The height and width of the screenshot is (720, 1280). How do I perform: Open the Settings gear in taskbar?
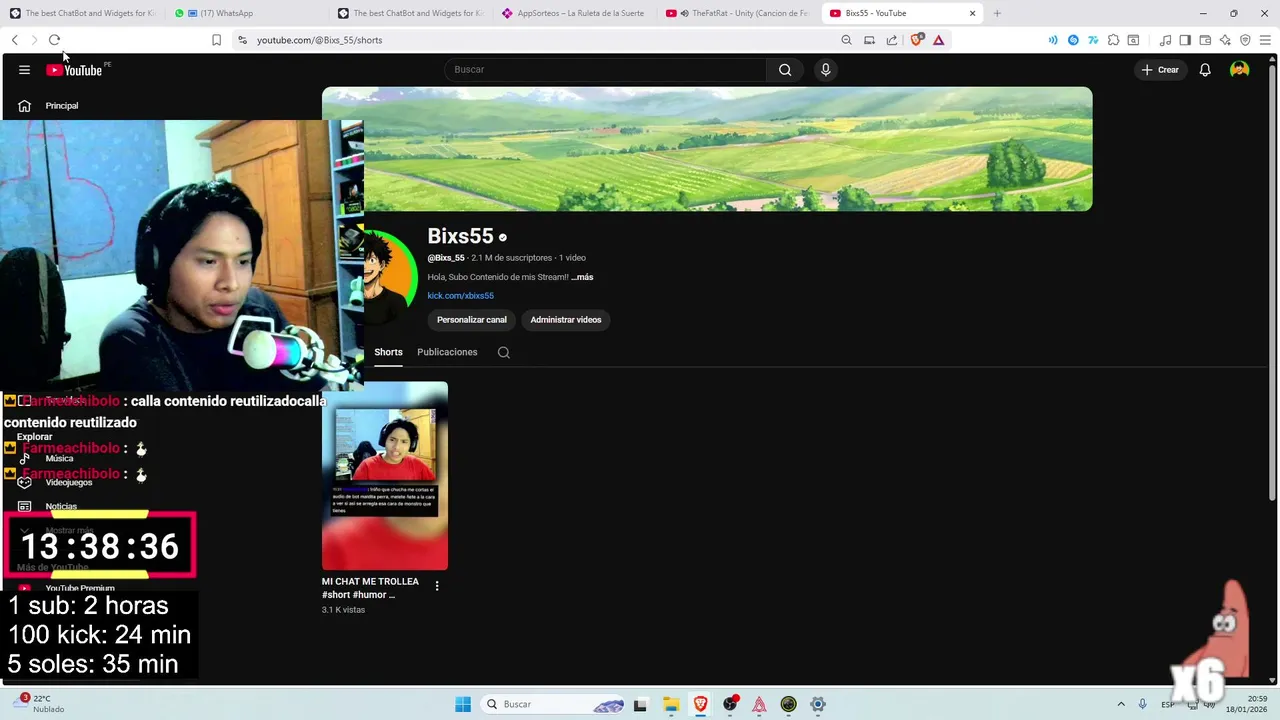coord(818,704)
